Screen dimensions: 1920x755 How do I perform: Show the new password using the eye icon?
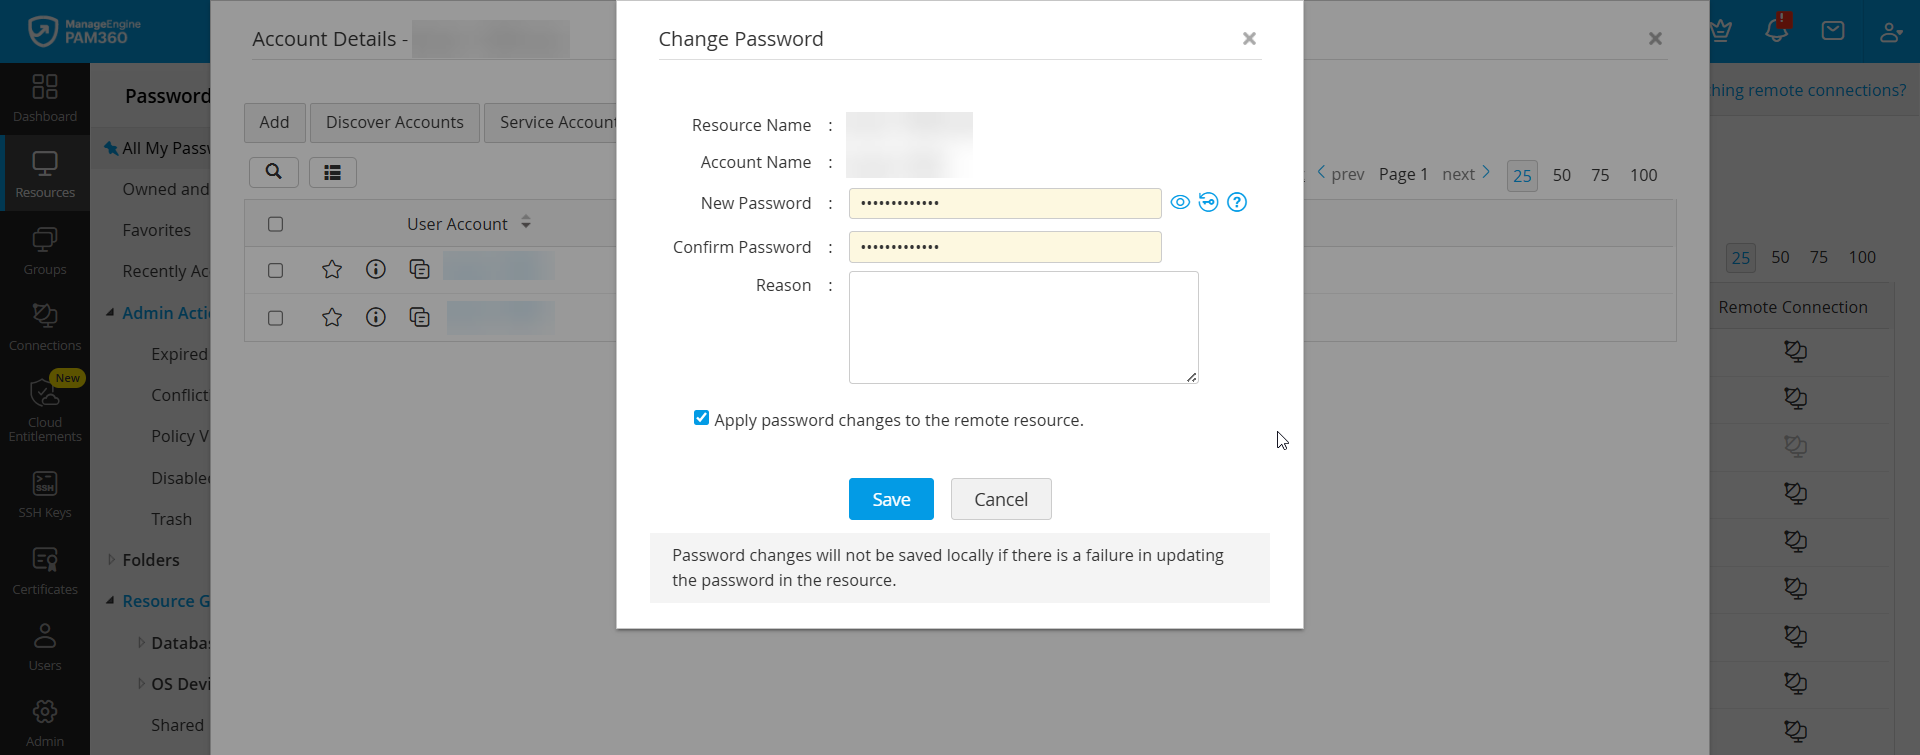(1180, 202)
